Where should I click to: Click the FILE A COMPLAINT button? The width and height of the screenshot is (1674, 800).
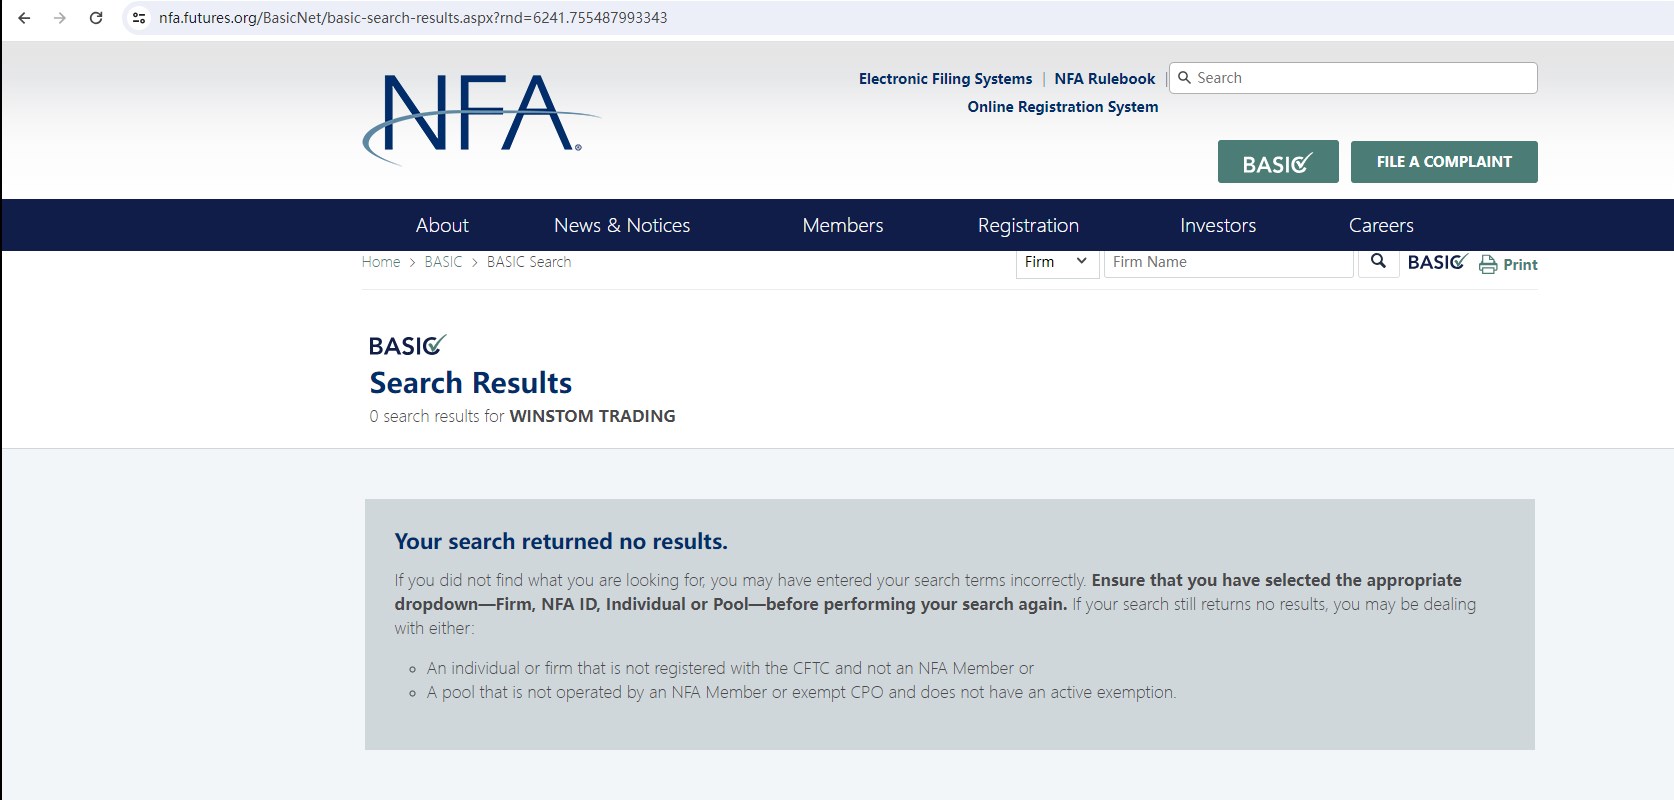coord(1444,162)
